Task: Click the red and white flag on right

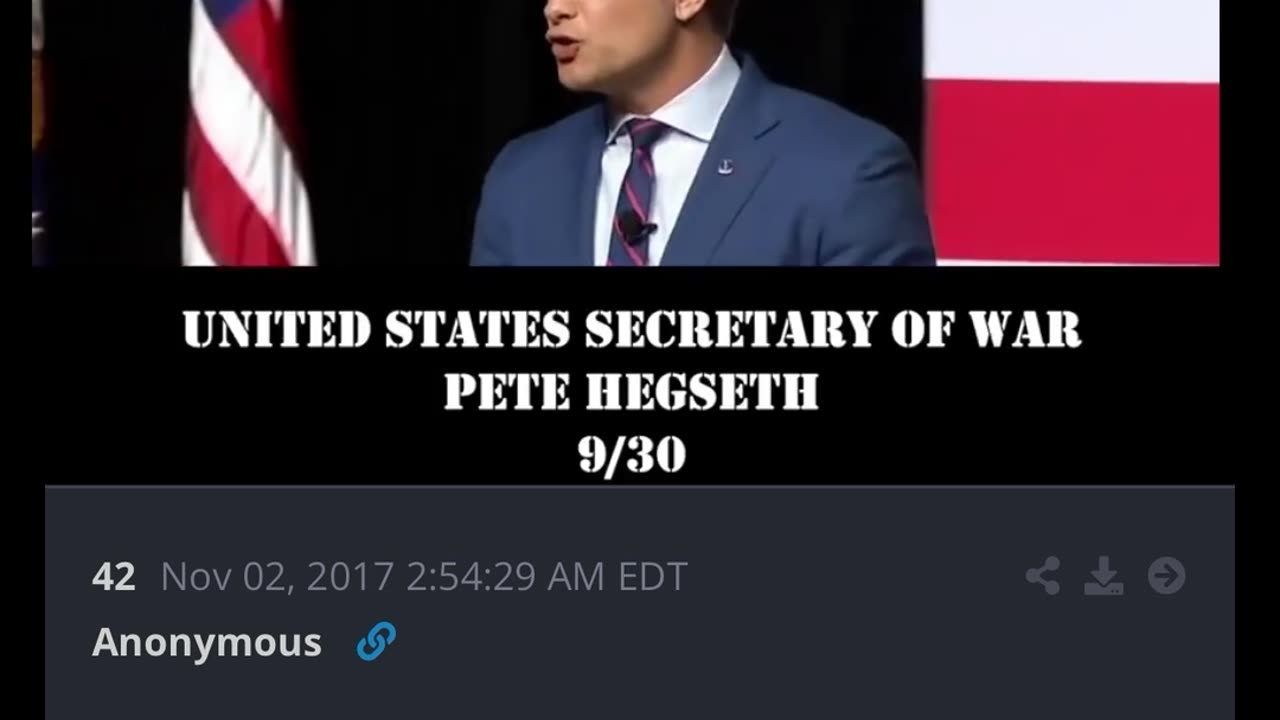Action: 1071,132
